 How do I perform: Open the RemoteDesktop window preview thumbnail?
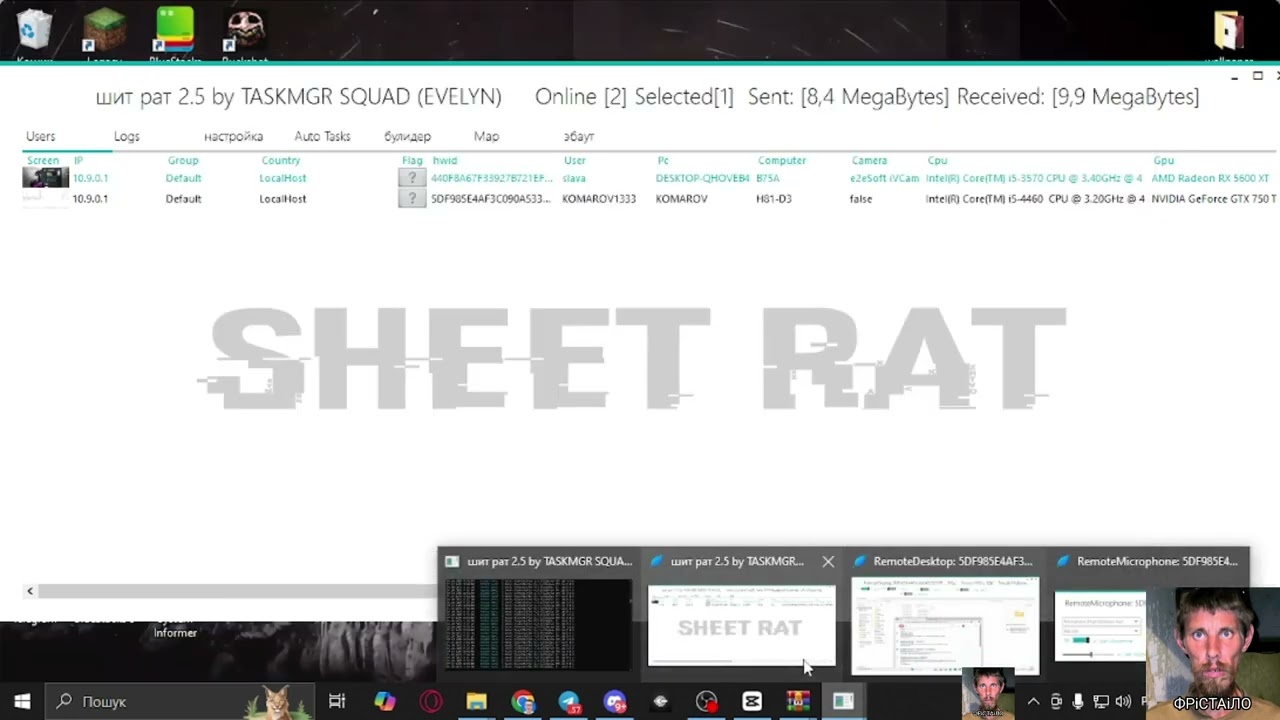(945, 626)
